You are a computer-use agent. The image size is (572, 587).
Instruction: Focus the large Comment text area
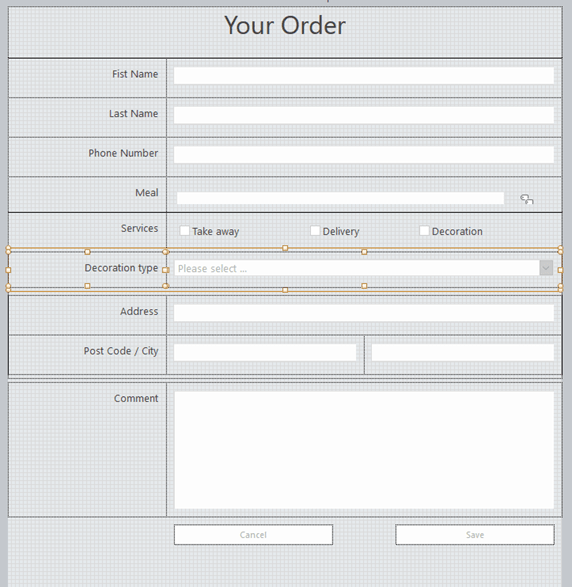364,450
